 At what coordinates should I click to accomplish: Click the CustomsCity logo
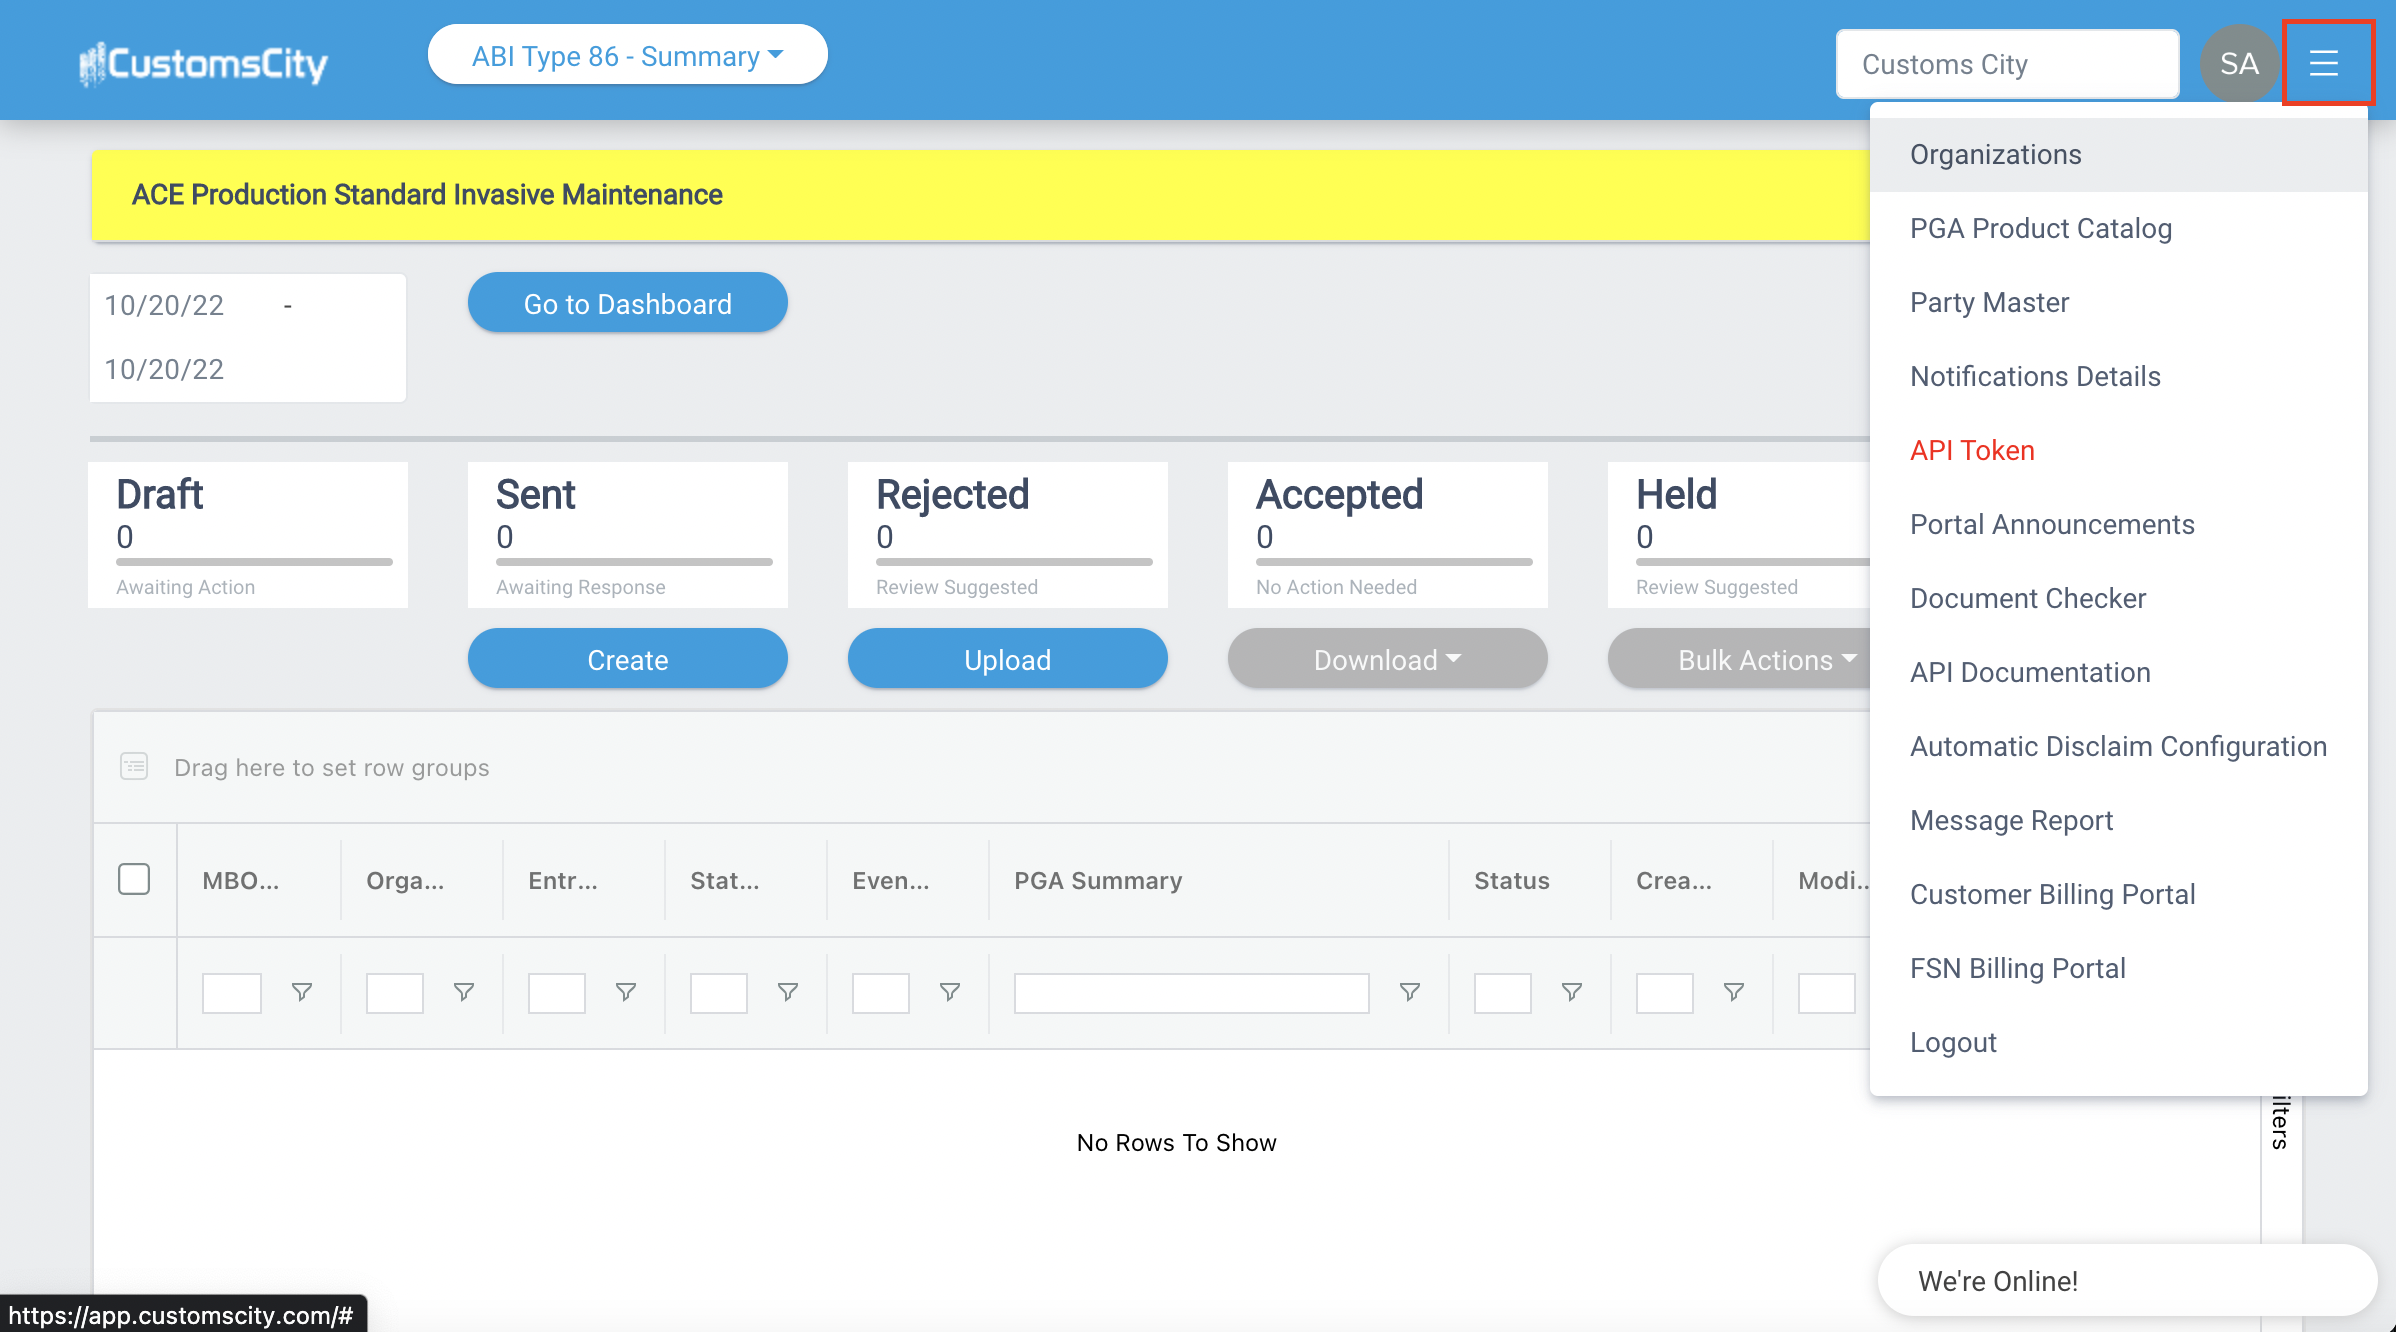point(203,64)
